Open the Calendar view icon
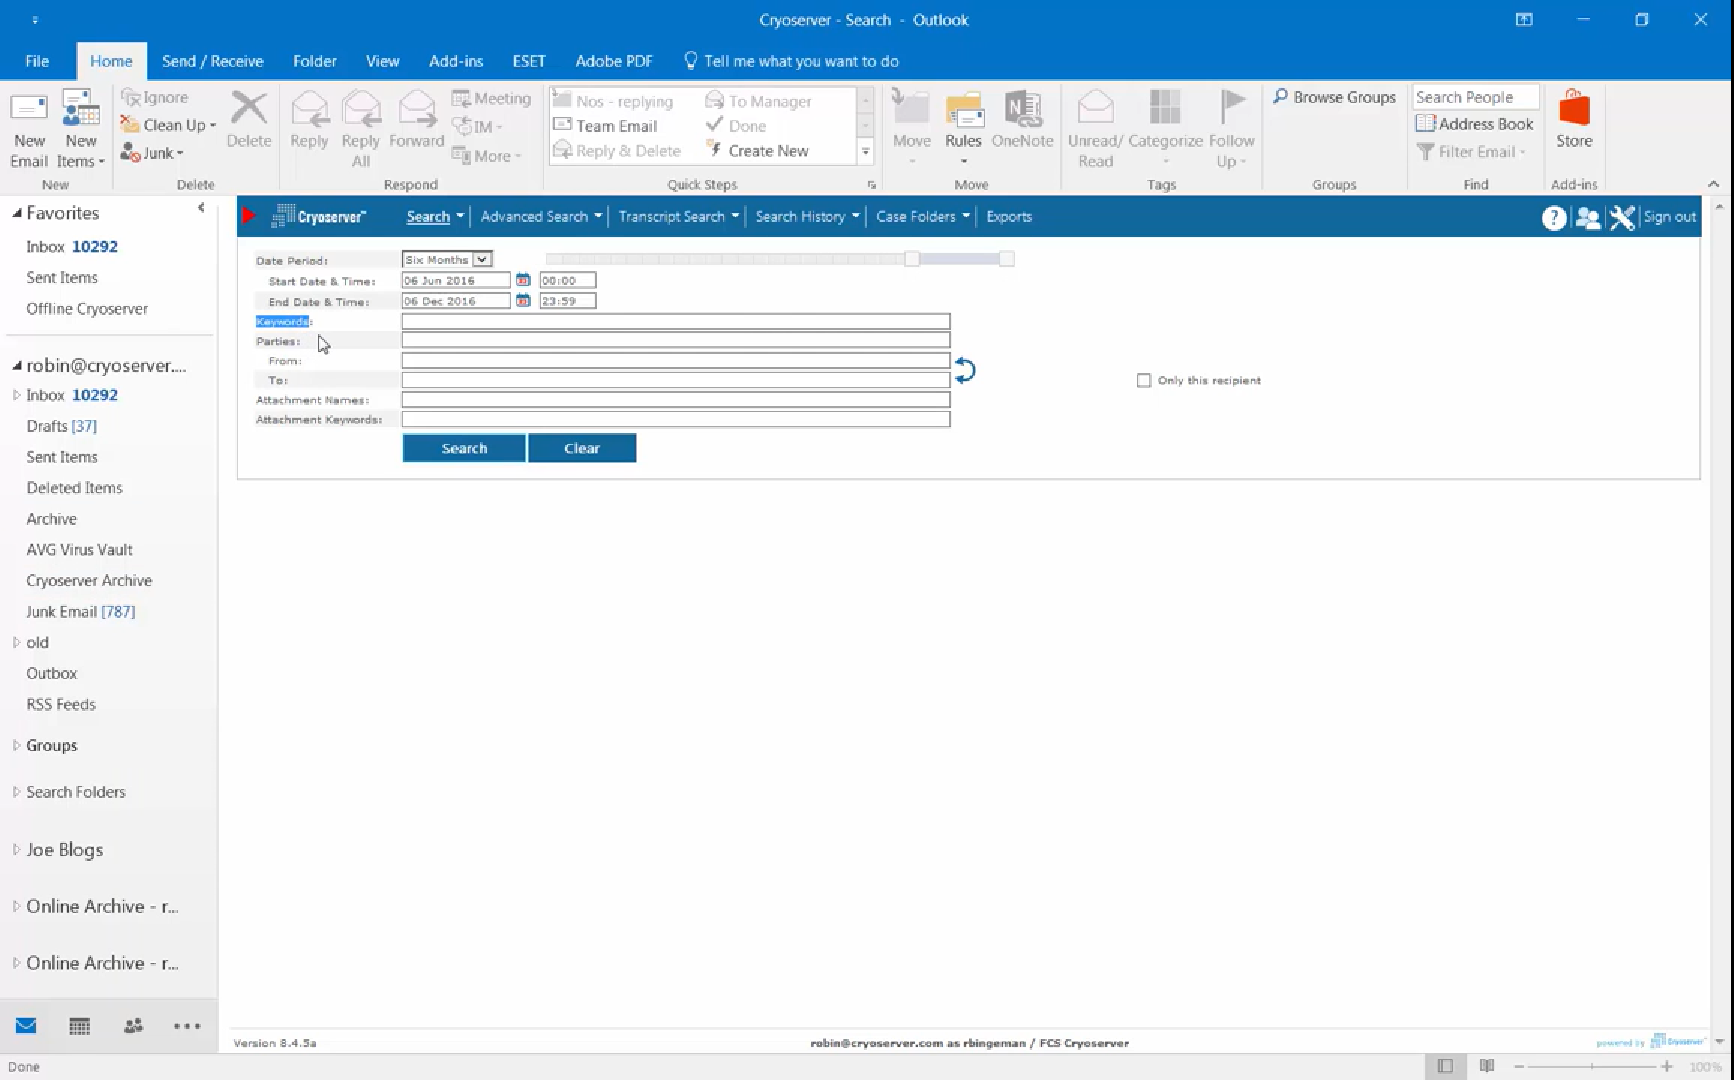Screen dimensions: 1734x1080 pos(79,1026)
